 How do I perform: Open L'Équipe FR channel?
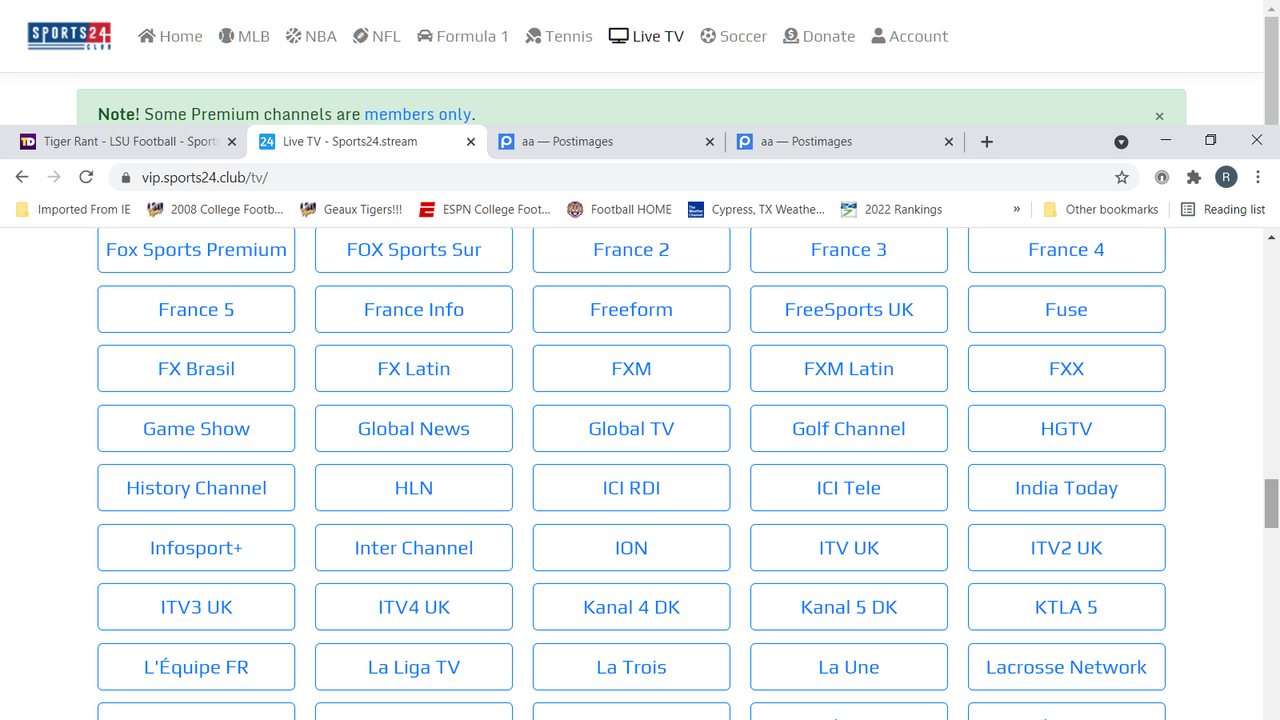196,667
